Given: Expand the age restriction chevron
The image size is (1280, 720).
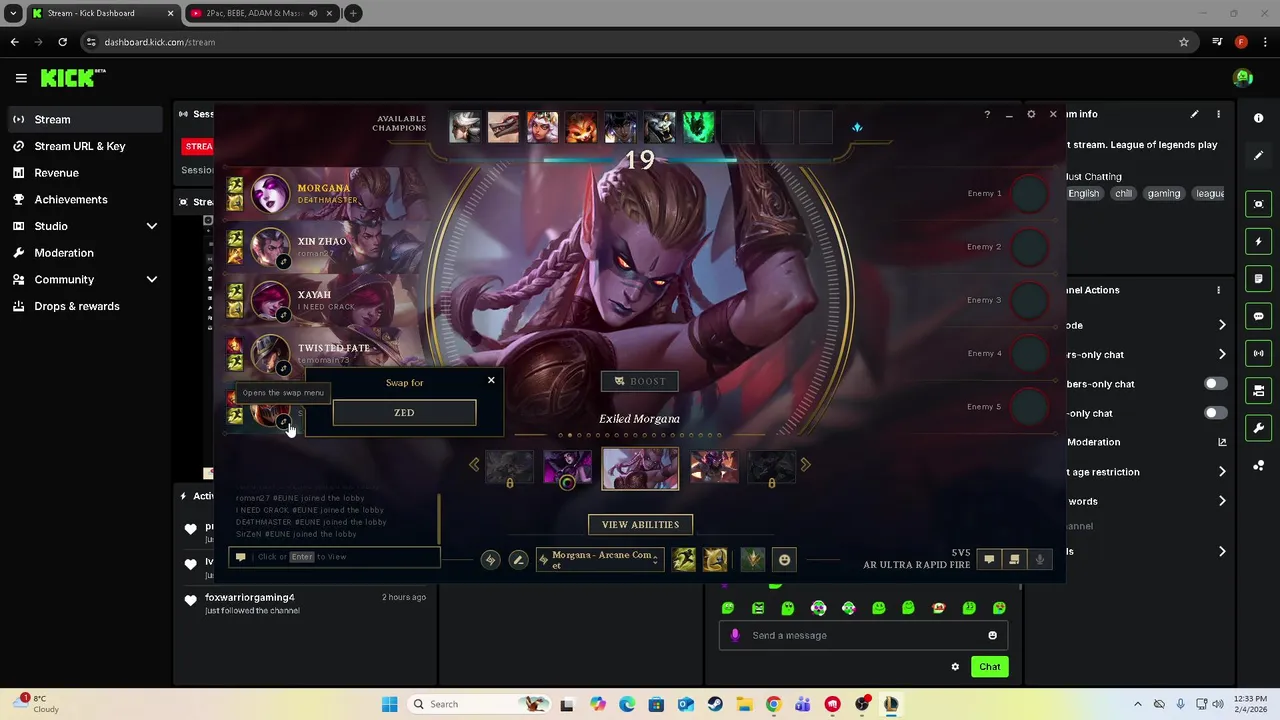Looking at the screenshot, I should [1222, 472].
